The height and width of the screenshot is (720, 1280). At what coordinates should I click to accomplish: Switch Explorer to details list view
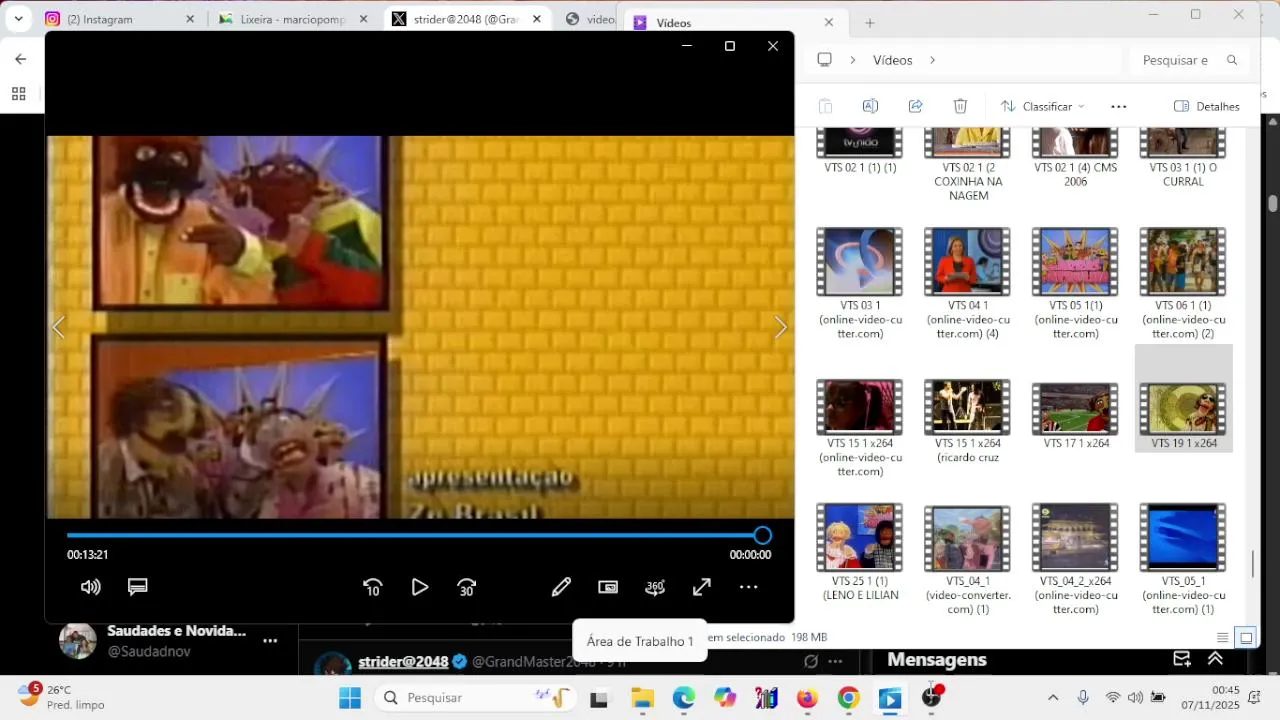1222,638
